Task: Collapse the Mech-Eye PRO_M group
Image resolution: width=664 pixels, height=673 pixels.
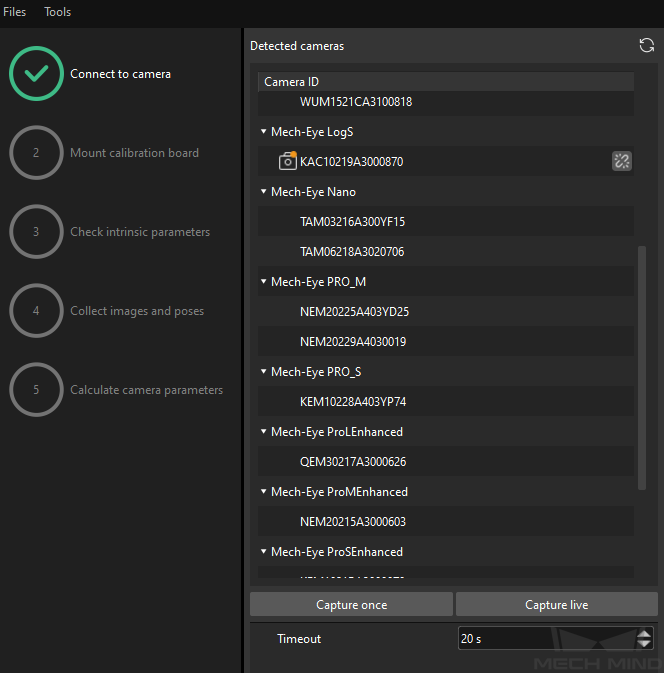Action: (x=264, y=282)
